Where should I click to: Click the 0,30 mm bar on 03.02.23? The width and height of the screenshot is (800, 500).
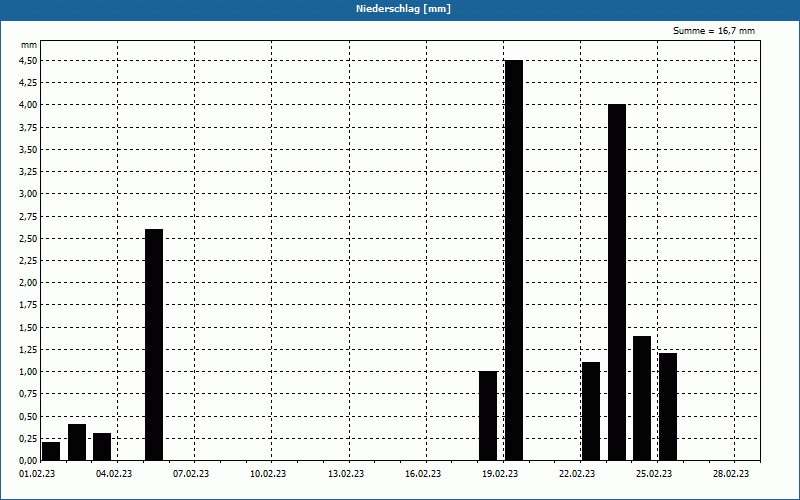click(102, 446)
